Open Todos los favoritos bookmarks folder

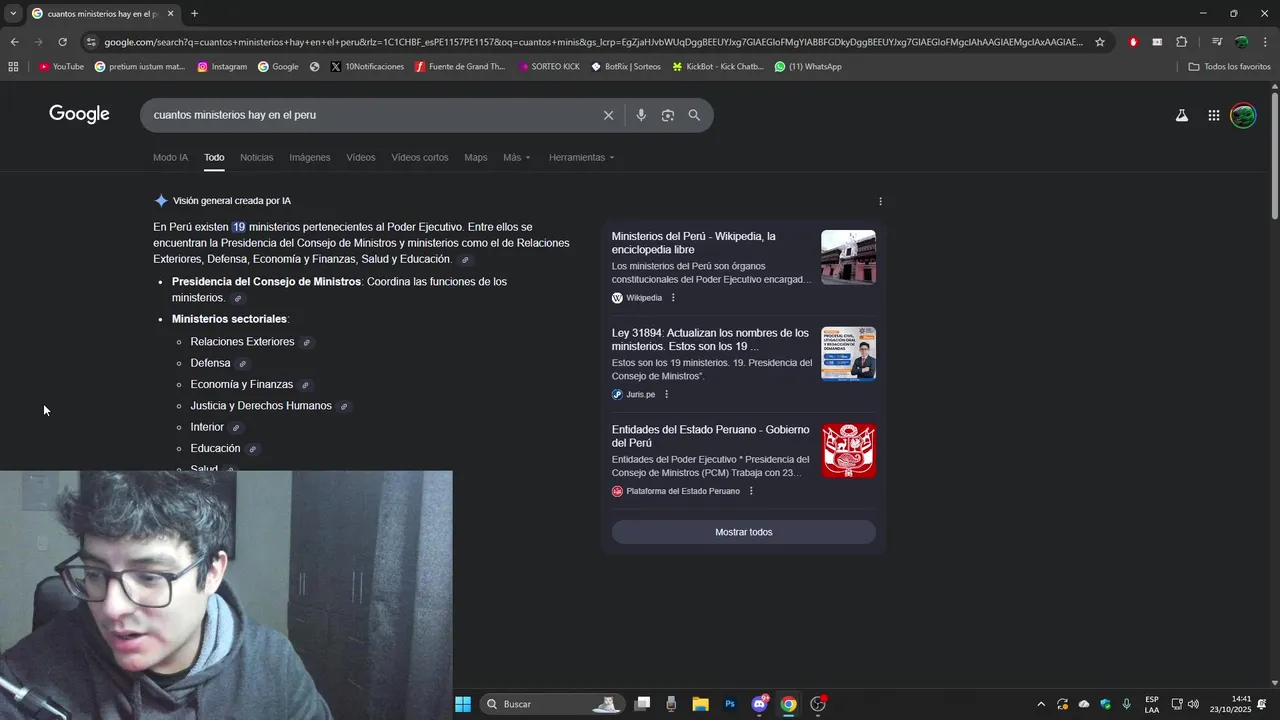point(1229,67)
